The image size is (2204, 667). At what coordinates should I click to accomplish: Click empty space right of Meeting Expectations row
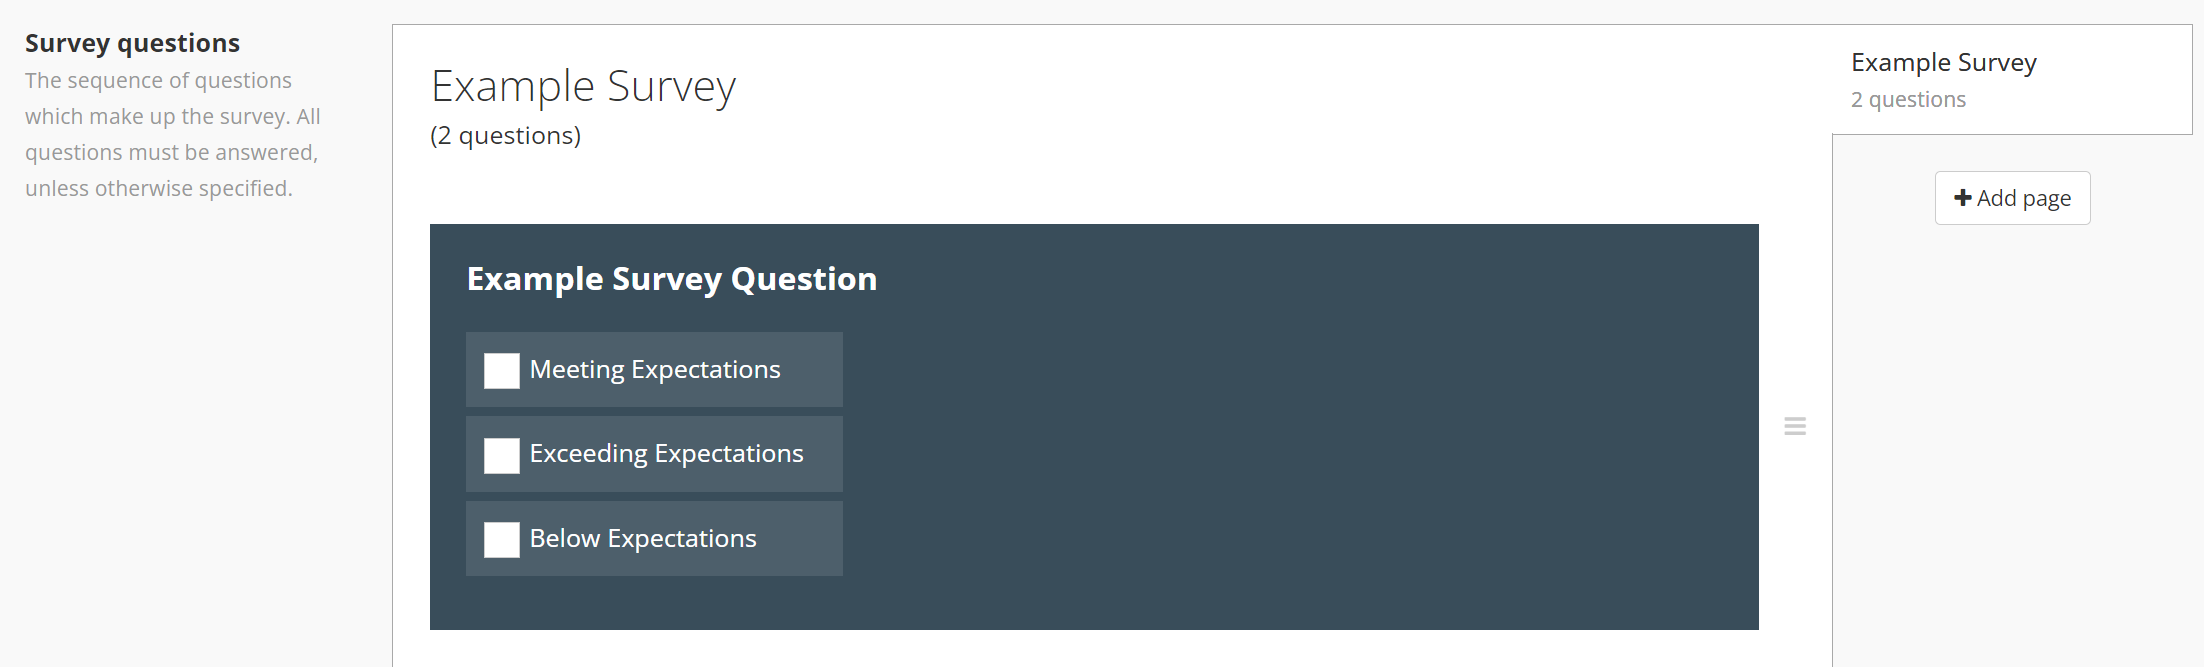(x=1200, y=370)
